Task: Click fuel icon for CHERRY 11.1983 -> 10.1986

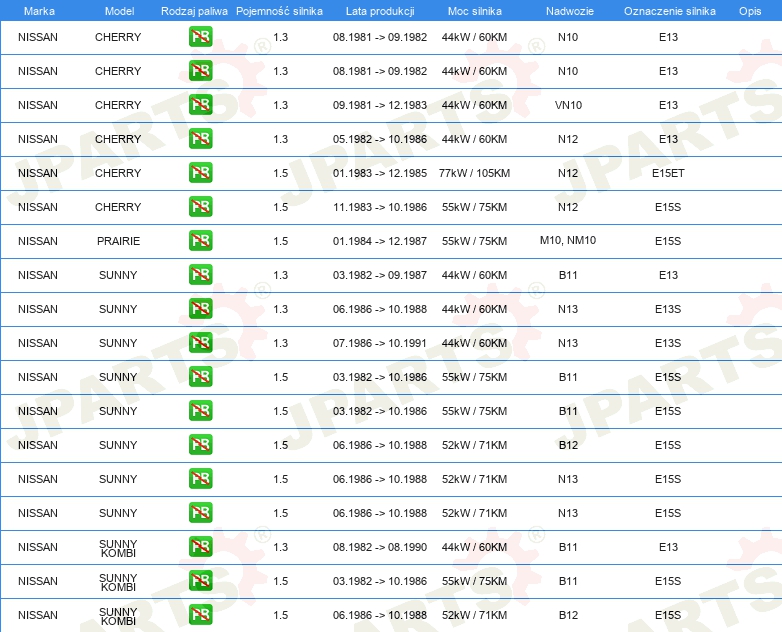Action: click(200, 207)
